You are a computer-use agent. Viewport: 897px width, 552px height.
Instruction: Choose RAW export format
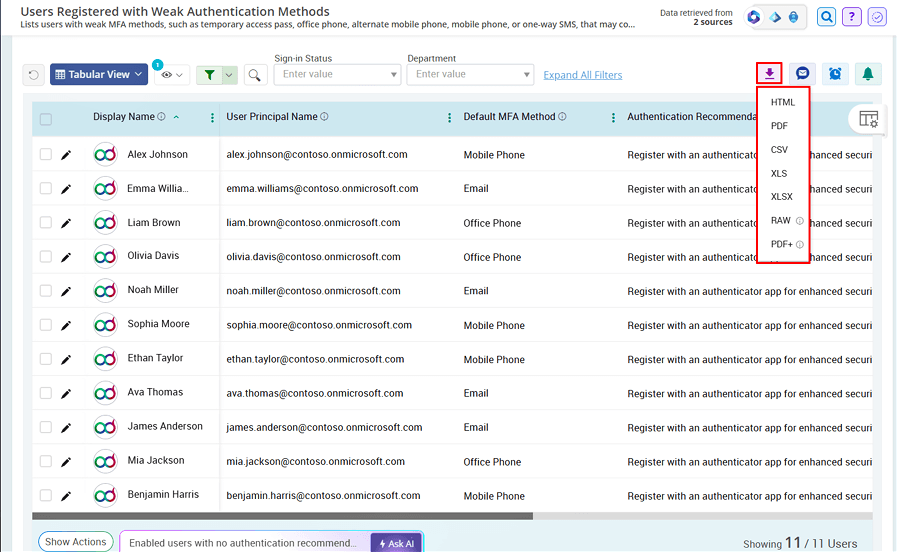(x=783, y=221)
